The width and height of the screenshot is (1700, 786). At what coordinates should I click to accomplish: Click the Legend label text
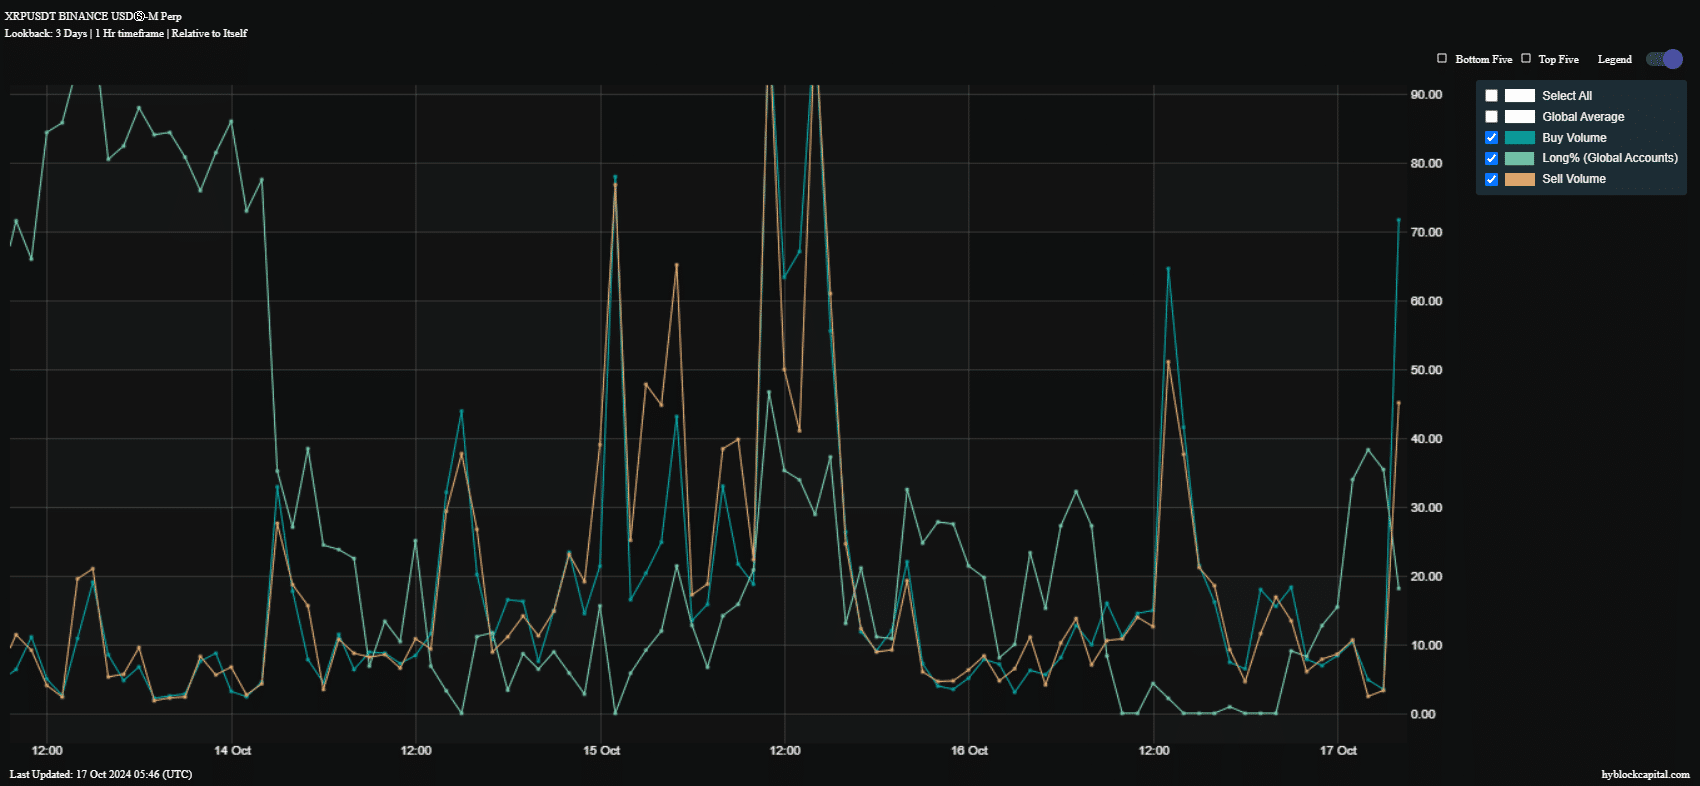[x=1614, y=59]
